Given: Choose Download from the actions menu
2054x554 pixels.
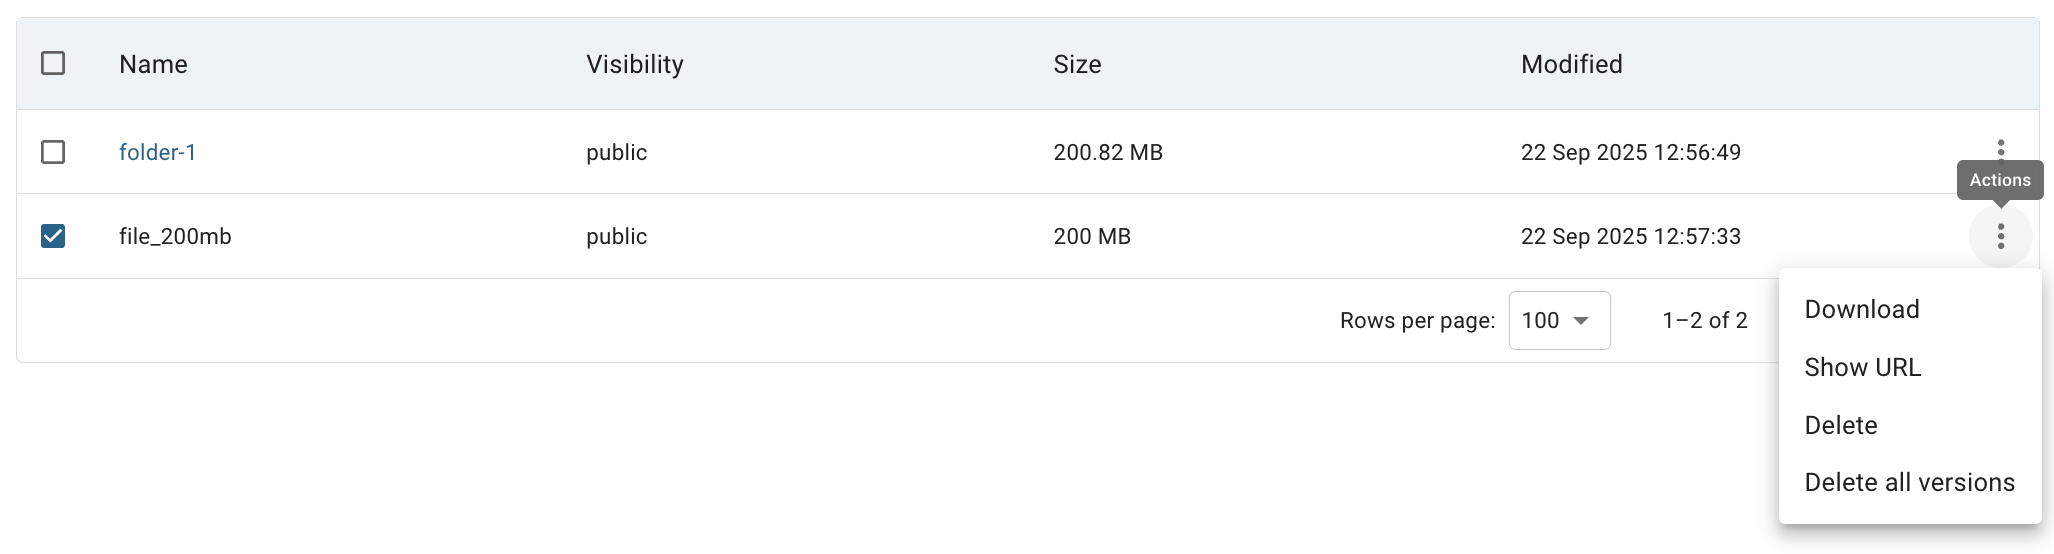Looking at the screenshot, I should click(1861, 310).
